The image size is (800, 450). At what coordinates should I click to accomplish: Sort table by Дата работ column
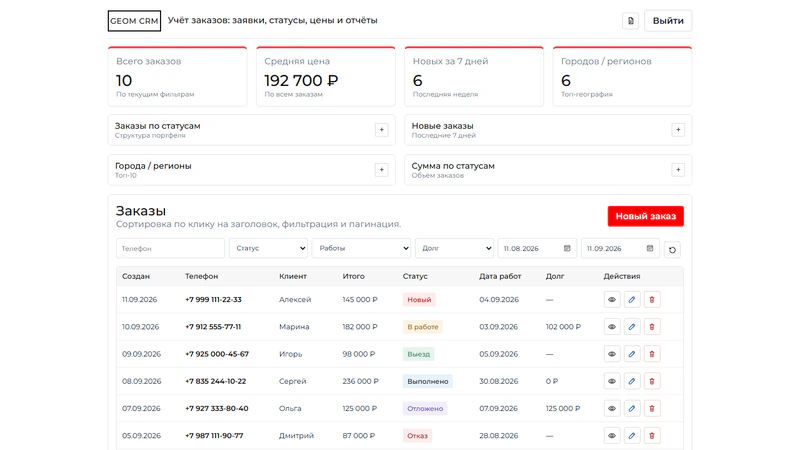click(500, 276)
